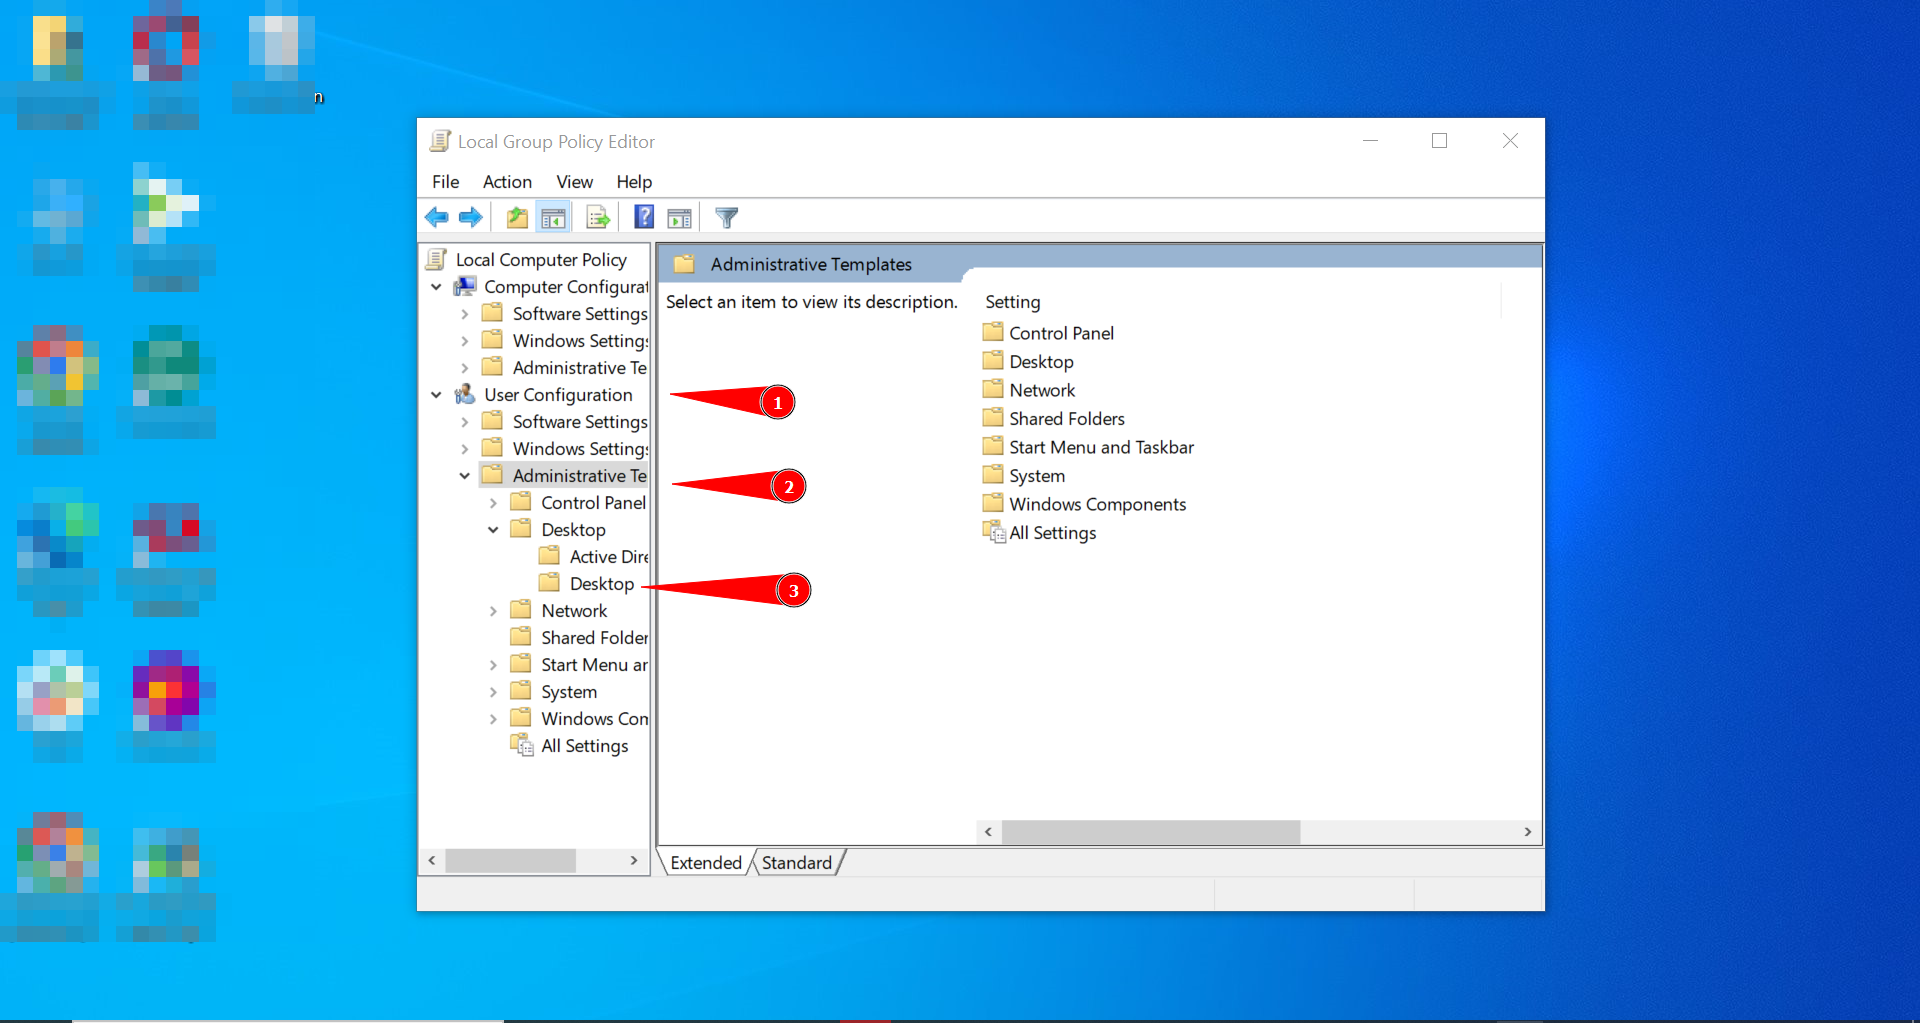Click the Back navigation arrow in the toolbar
1920x1023 pixels.
tap(436, 217)
